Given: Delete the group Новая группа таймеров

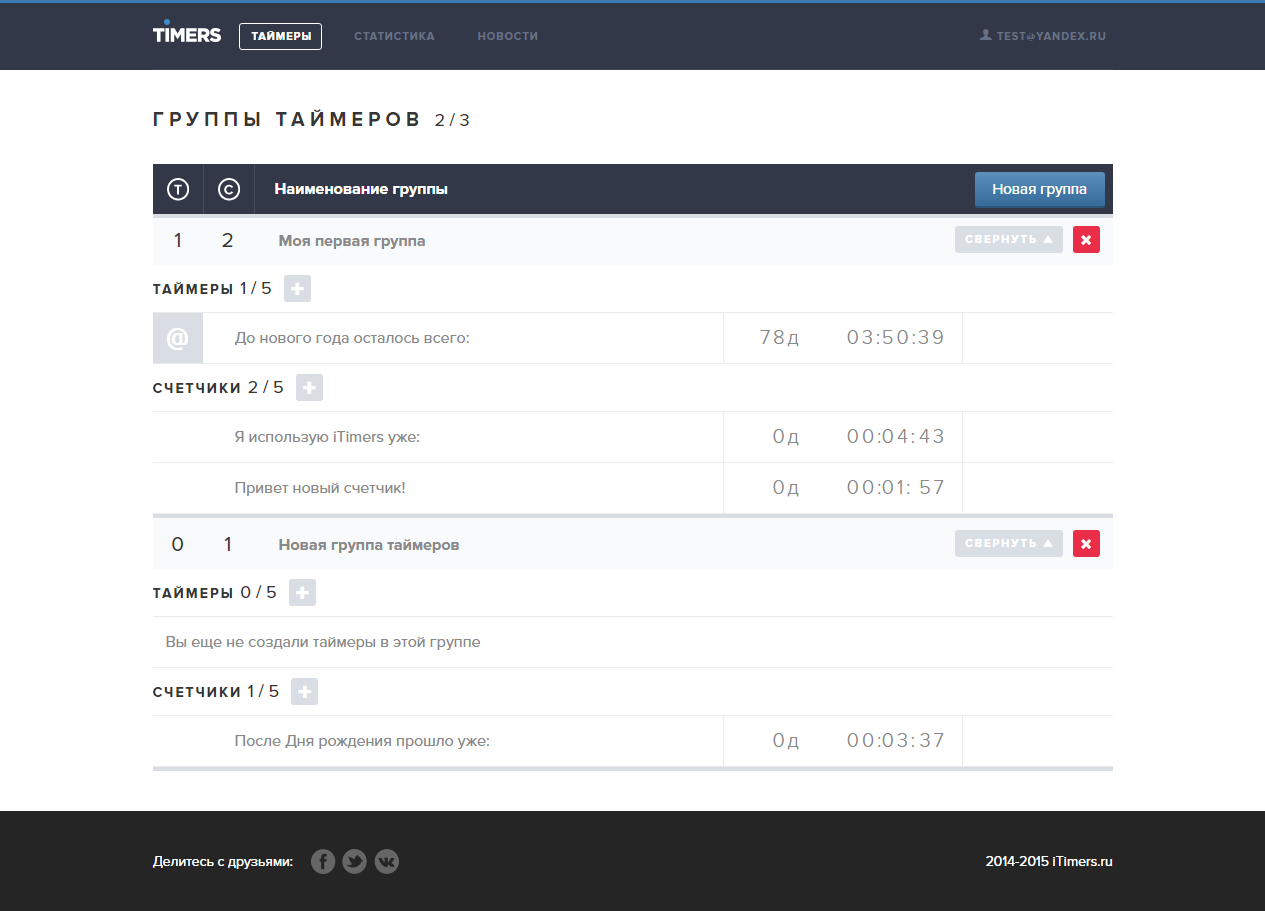Looking at the screenshot, I should [x=1086, y=544].
